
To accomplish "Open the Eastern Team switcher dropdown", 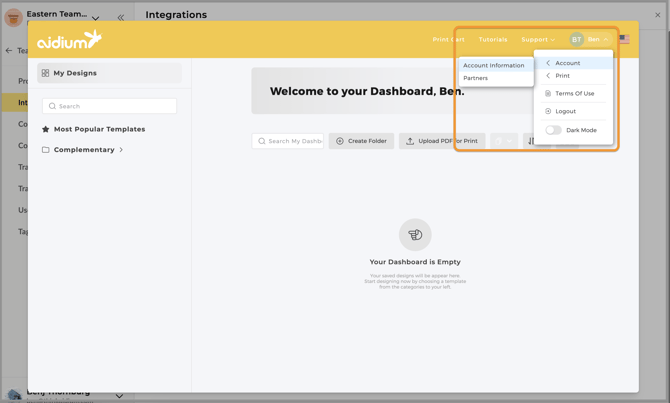I will [96, 17].
